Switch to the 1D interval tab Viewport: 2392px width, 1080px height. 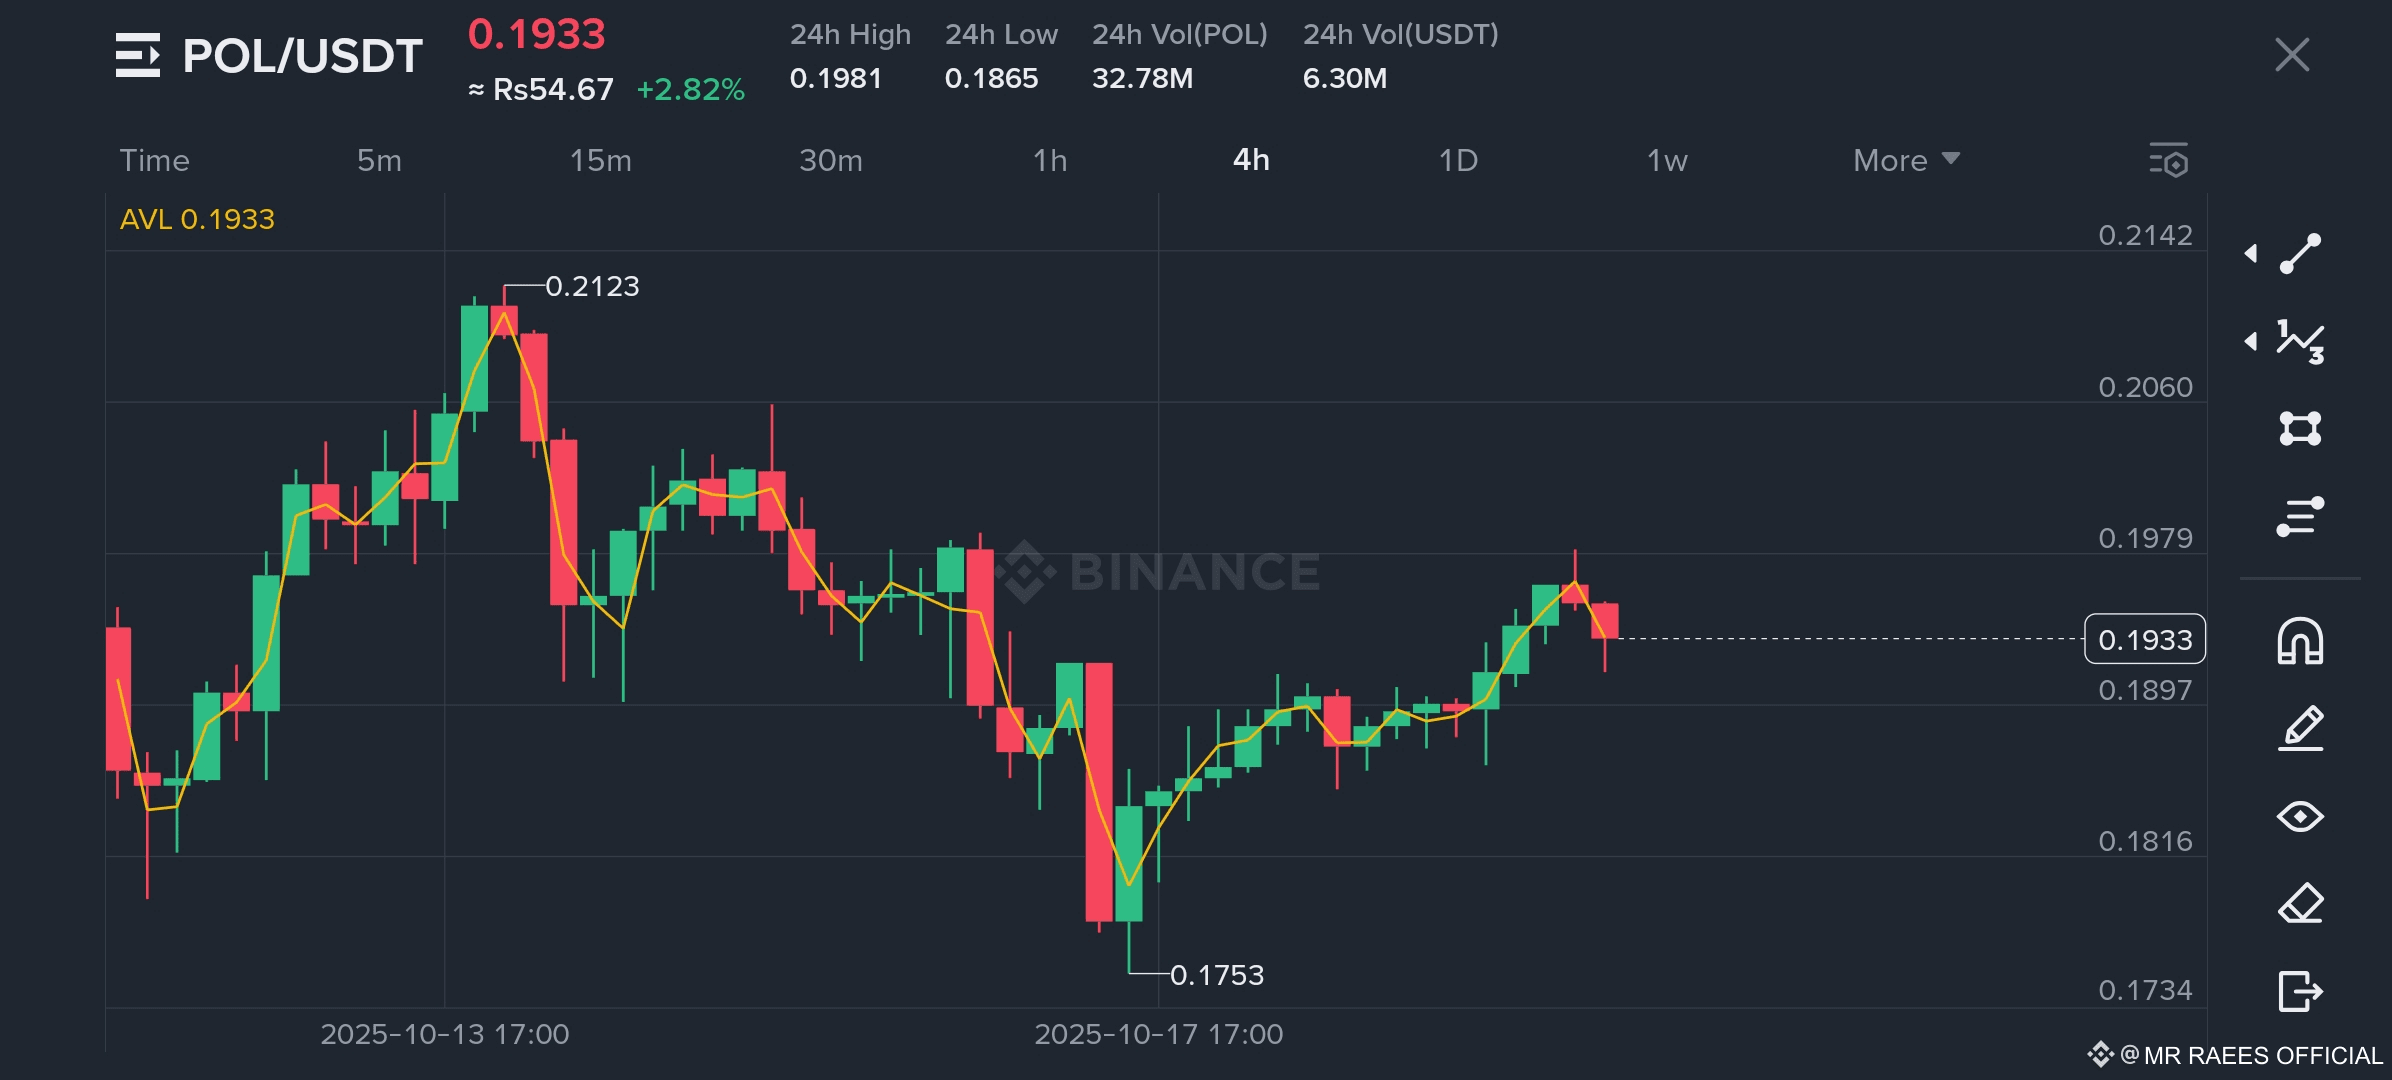pos(1457,160)
